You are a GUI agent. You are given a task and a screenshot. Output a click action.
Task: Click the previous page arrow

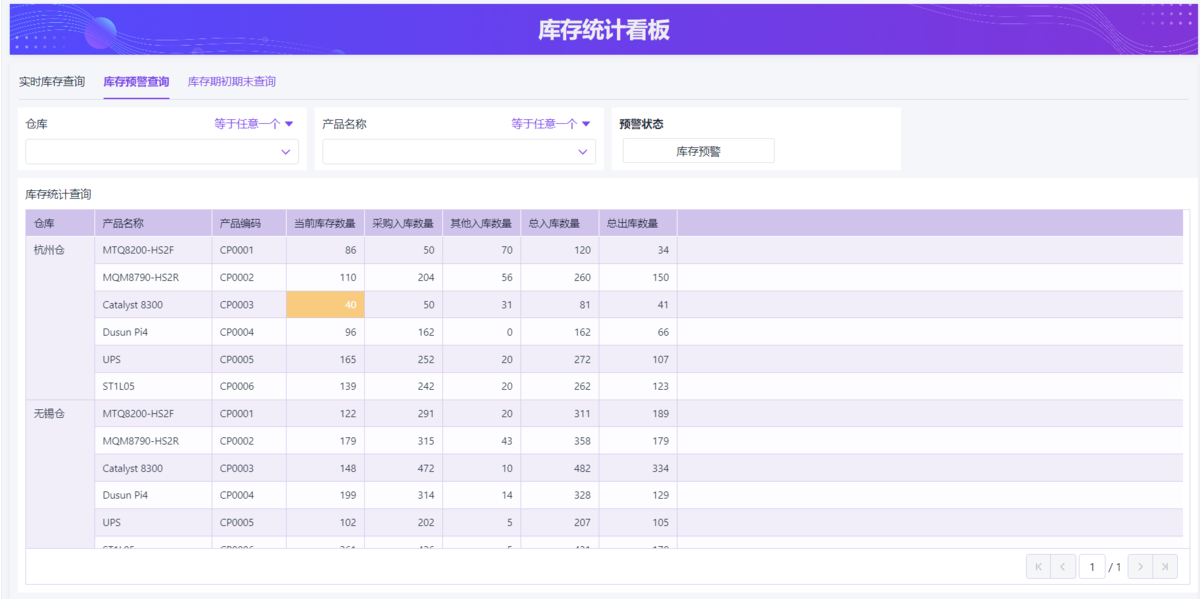1063,567
